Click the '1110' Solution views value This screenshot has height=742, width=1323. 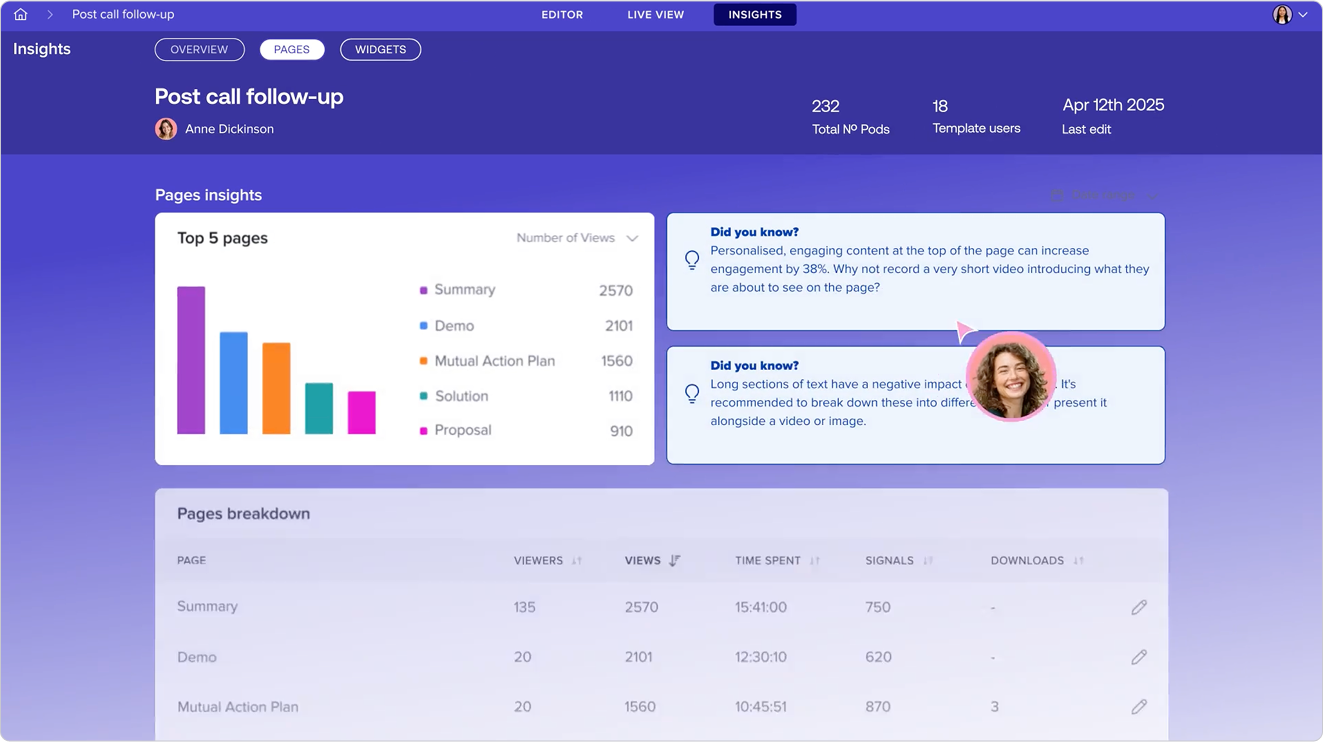(x=621, y=396)
